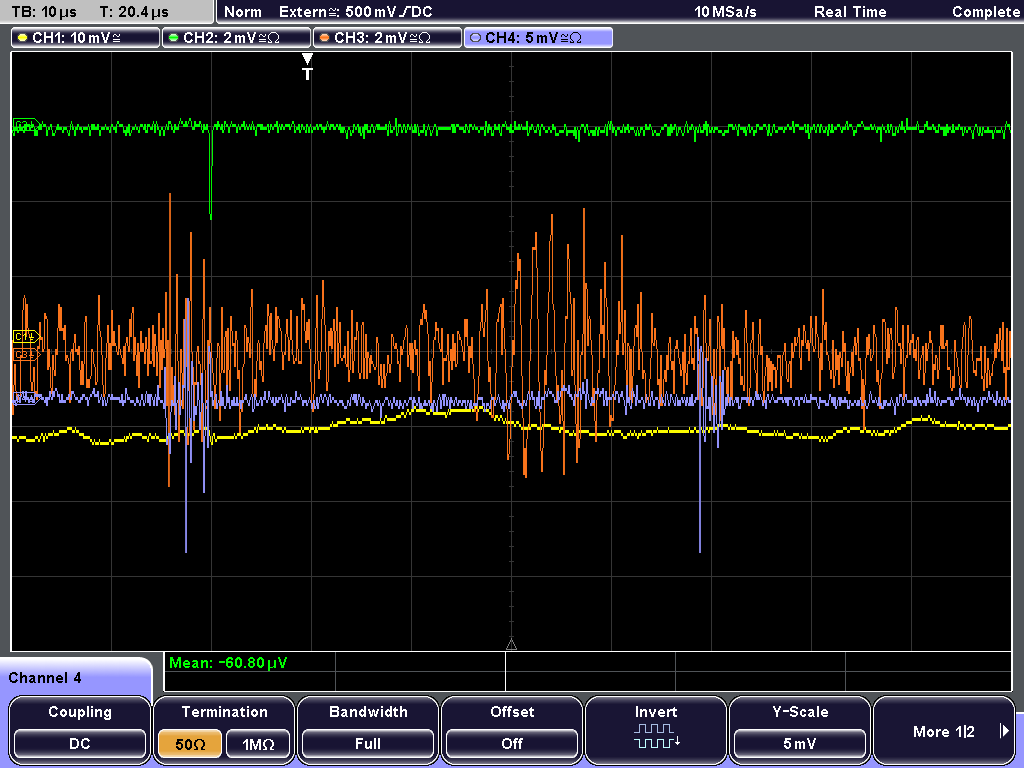Click the Norm trigger mode indicator

(x=243, y=12)
